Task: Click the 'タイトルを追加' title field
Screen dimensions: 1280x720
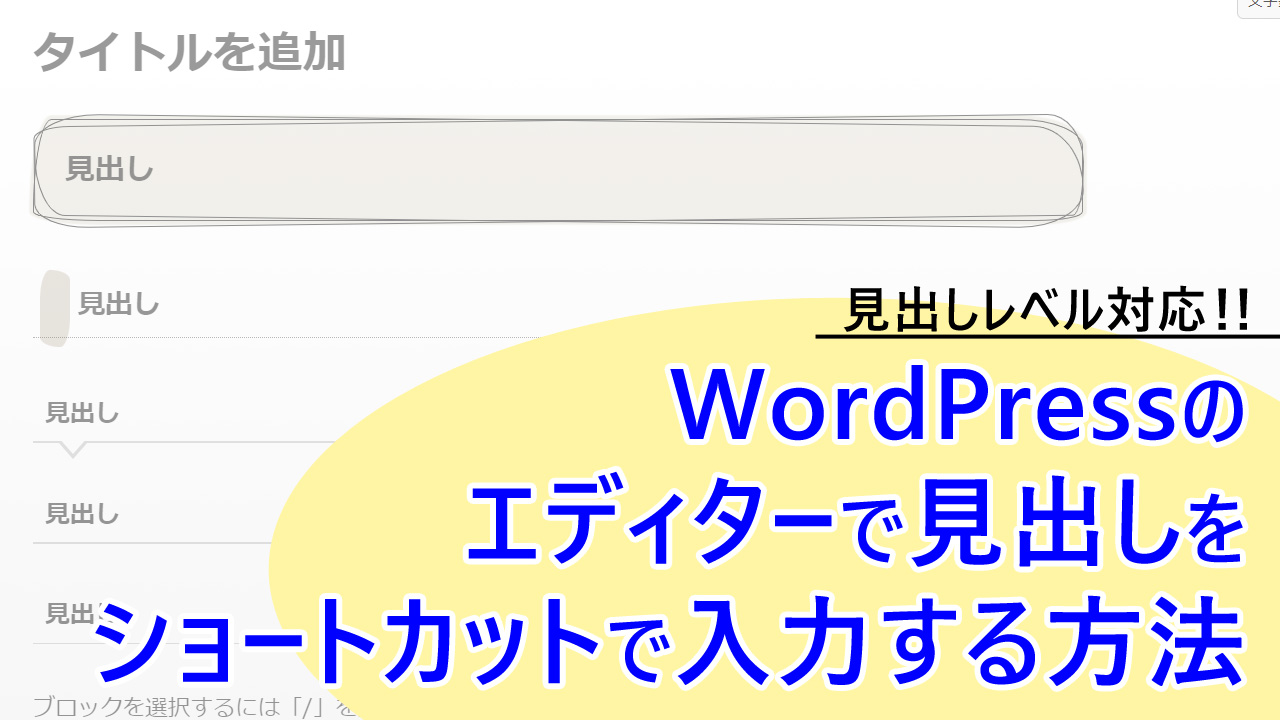Action: (190, 53)
